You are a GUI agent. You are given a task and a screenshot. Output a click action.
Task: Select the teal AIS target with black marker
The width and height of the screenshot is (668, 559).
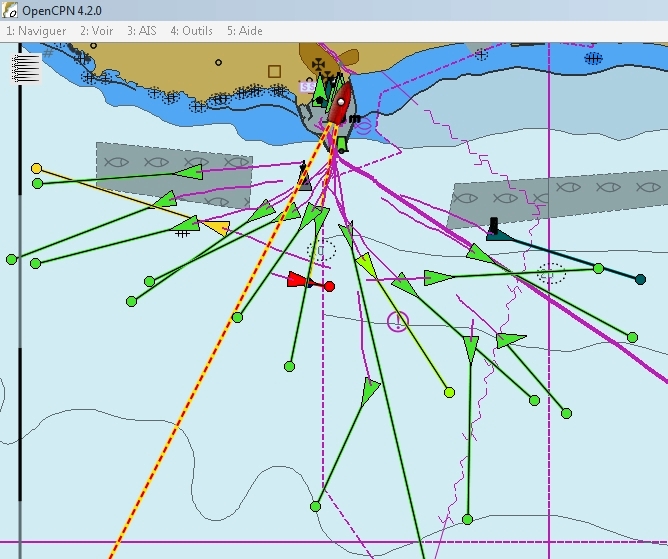tap(498, 231)
